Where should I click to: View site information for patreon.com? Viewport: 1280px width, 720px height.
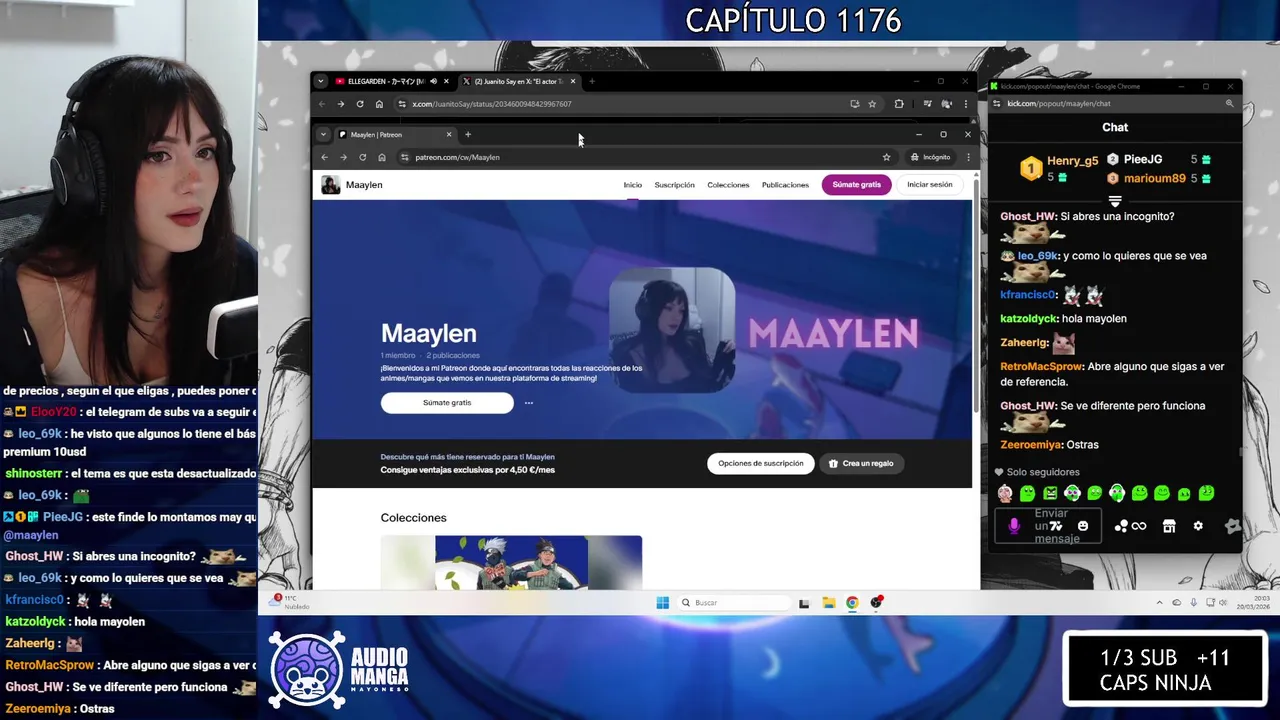coord(405,157)
